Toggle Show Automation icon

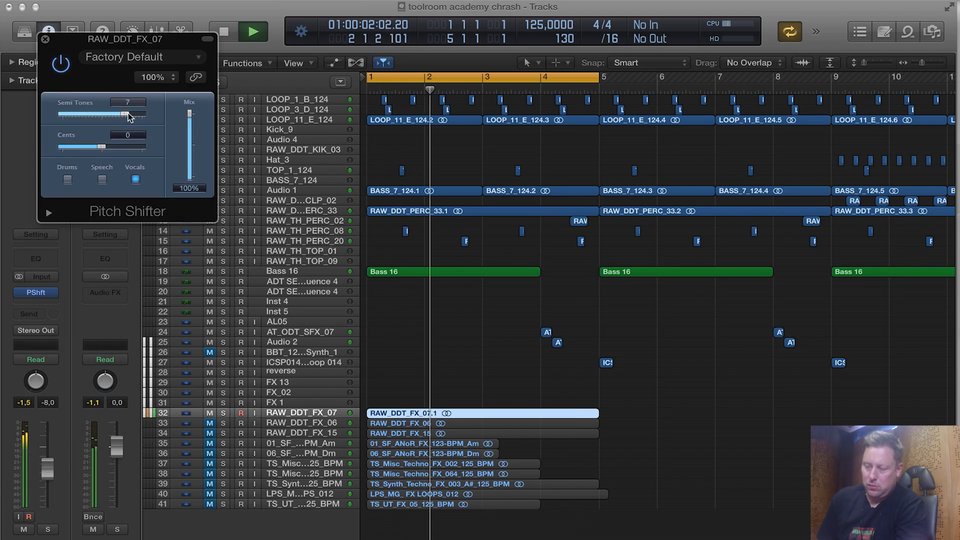[333, 63]
